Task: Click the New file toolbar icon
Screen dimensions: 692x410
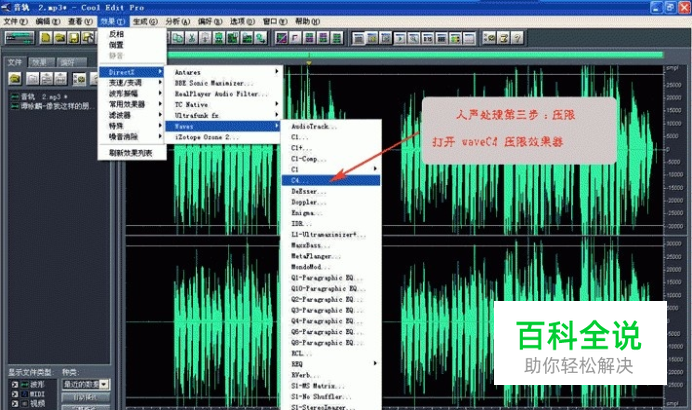Action: tap(45, 38)
